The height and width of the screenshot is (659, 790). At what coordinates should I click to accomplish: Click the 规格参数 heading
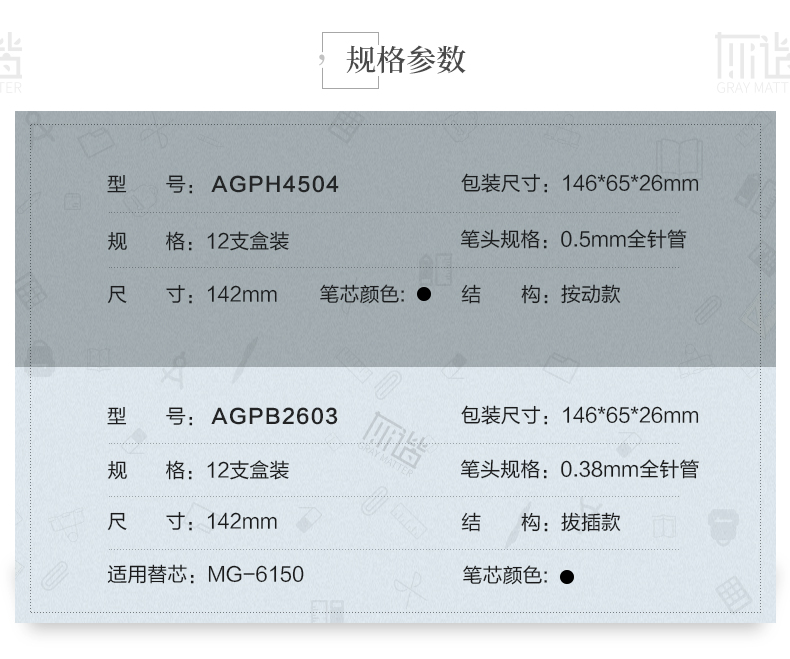point(406,60)
